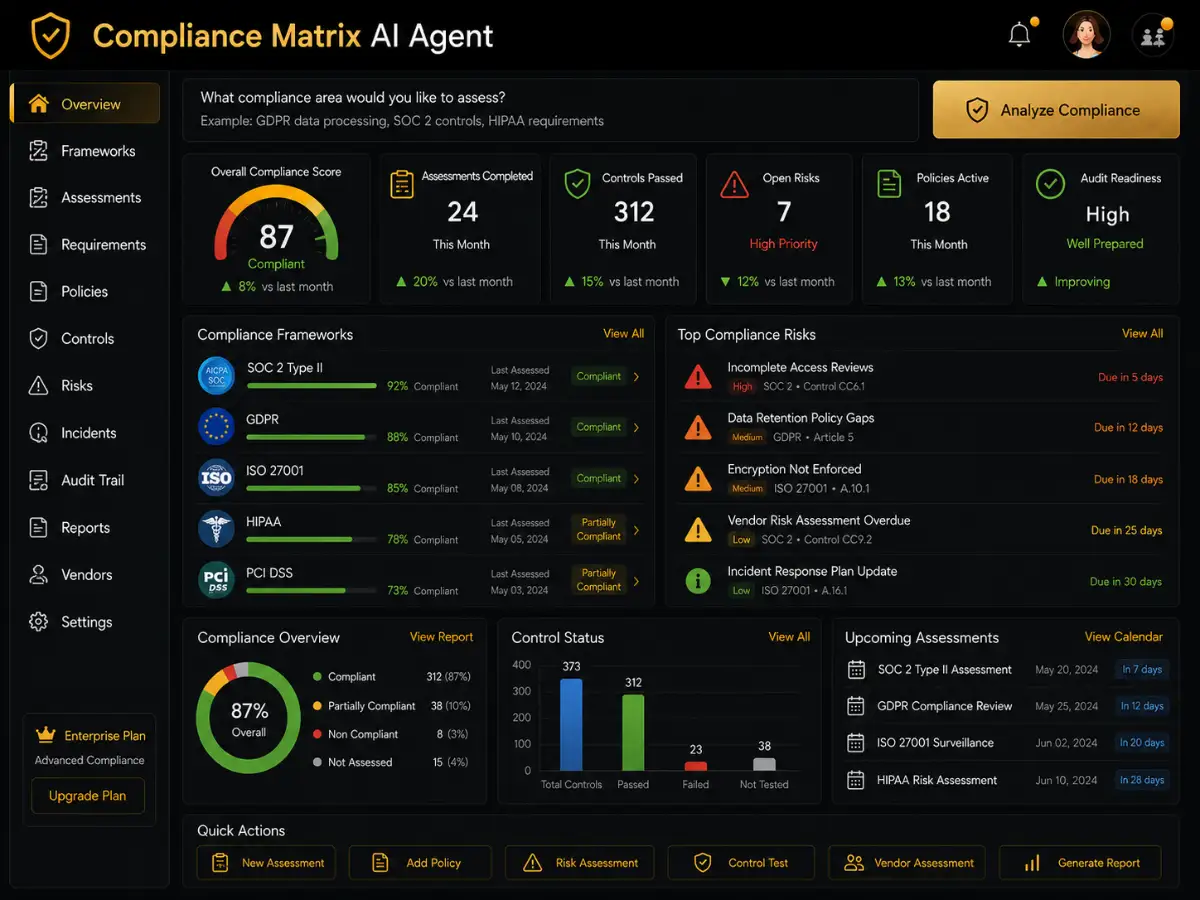Screen dimensions: 1200x900
Task: Click the Add Policy quick action
Action: coord(420,863)
